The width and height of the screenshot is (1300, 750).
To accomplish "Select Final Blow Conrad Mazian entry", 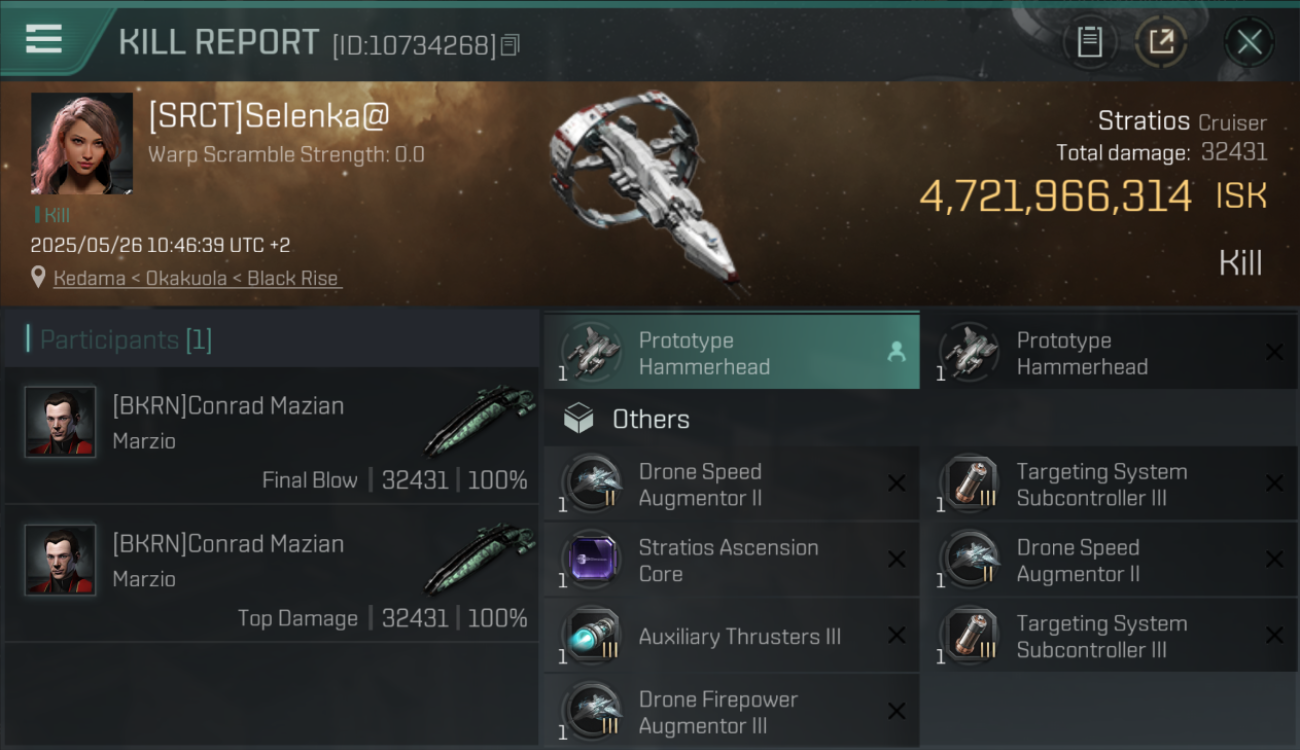I will point(271,435).
